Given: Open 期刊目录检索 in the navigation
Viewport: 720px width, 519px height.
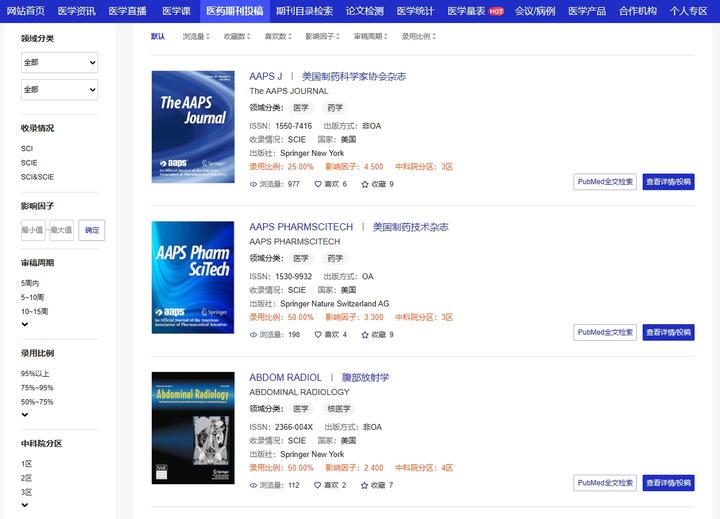Looking at the screenshot, I should [304, 11].
